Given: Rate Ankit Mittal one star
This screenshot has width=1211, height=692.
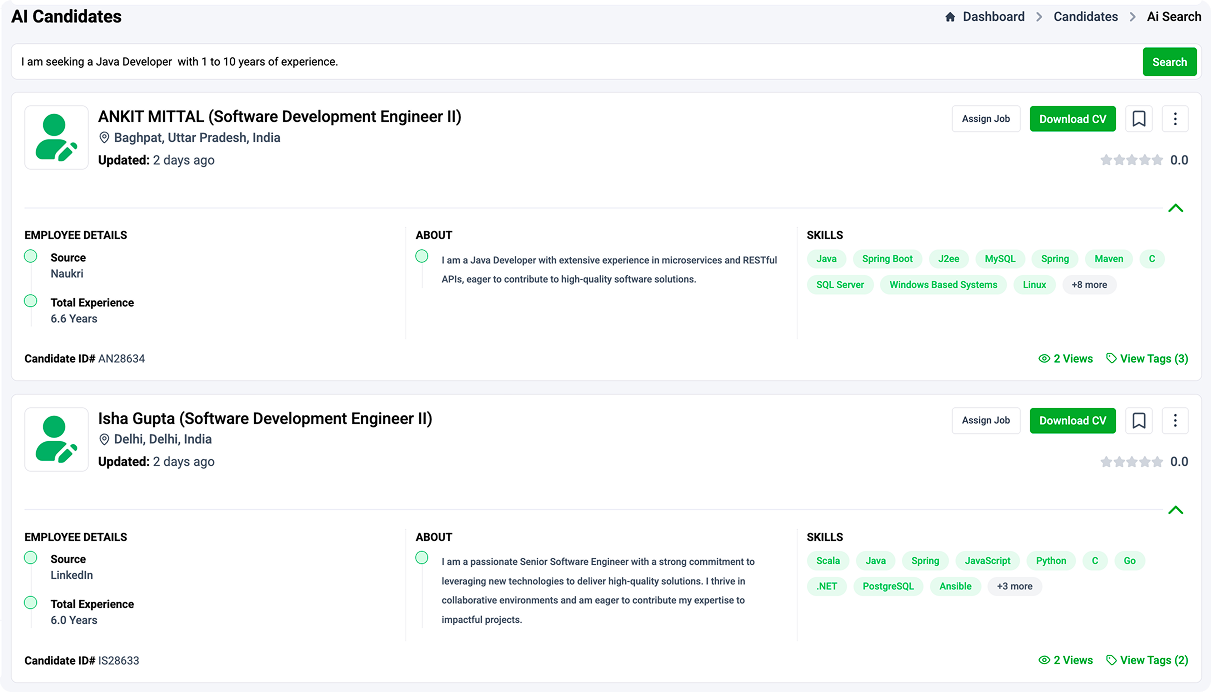Looking at the screenshot, I should click(x=1106, y=159).
